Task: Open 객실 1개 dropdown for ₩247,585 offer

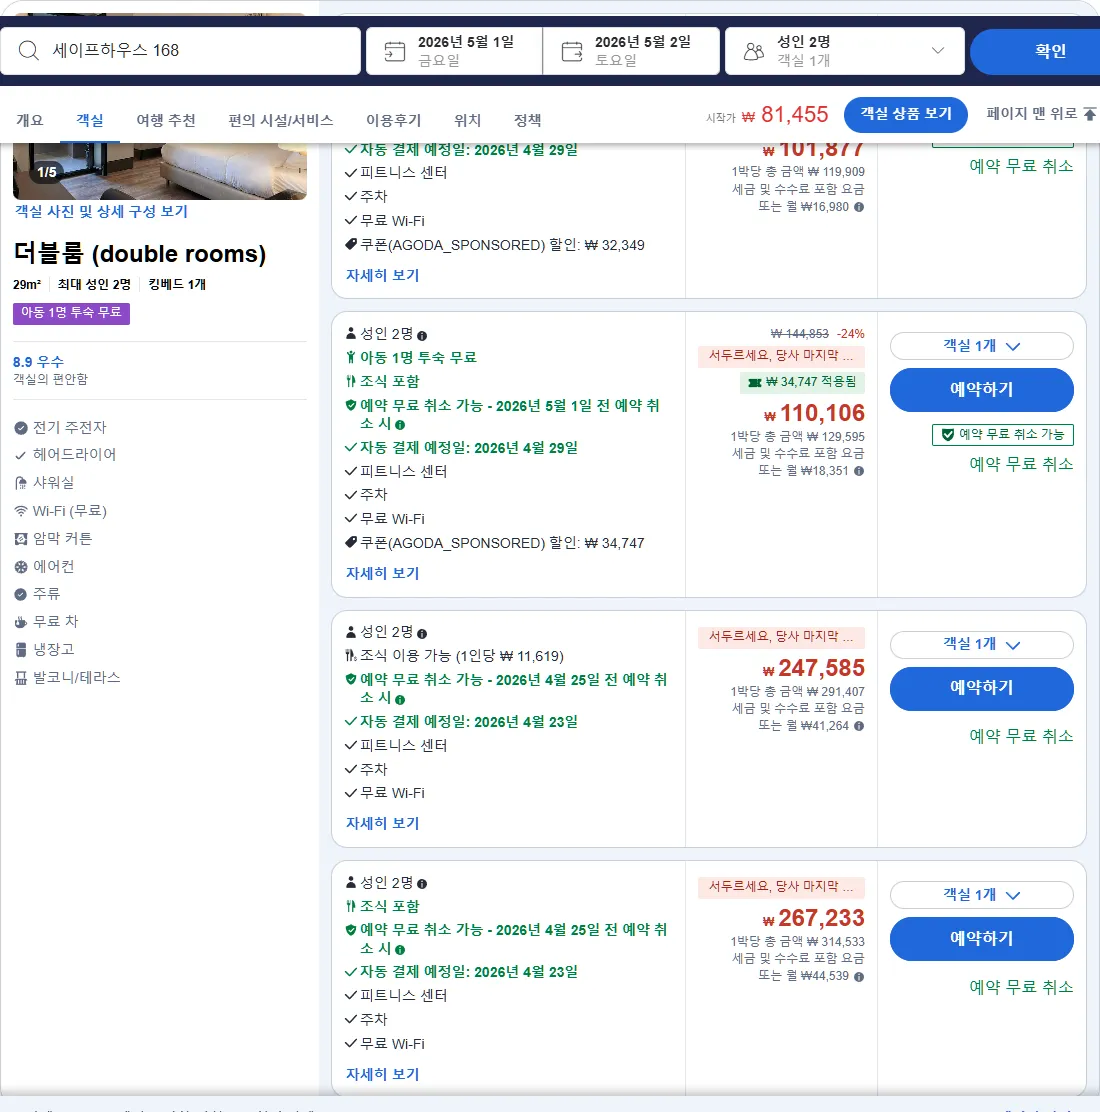Action: (x=982, y=645)
